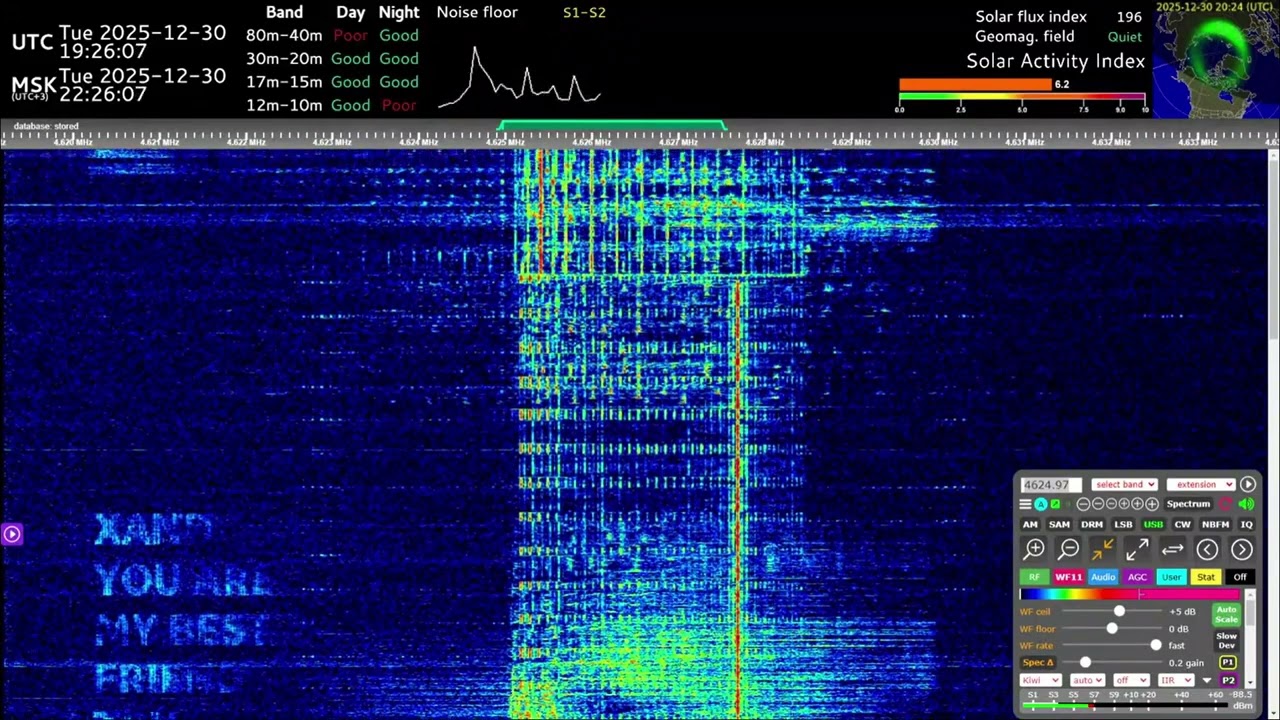Toggle the Spectrum display button

pyautogui.click(x=1188, y=504)
